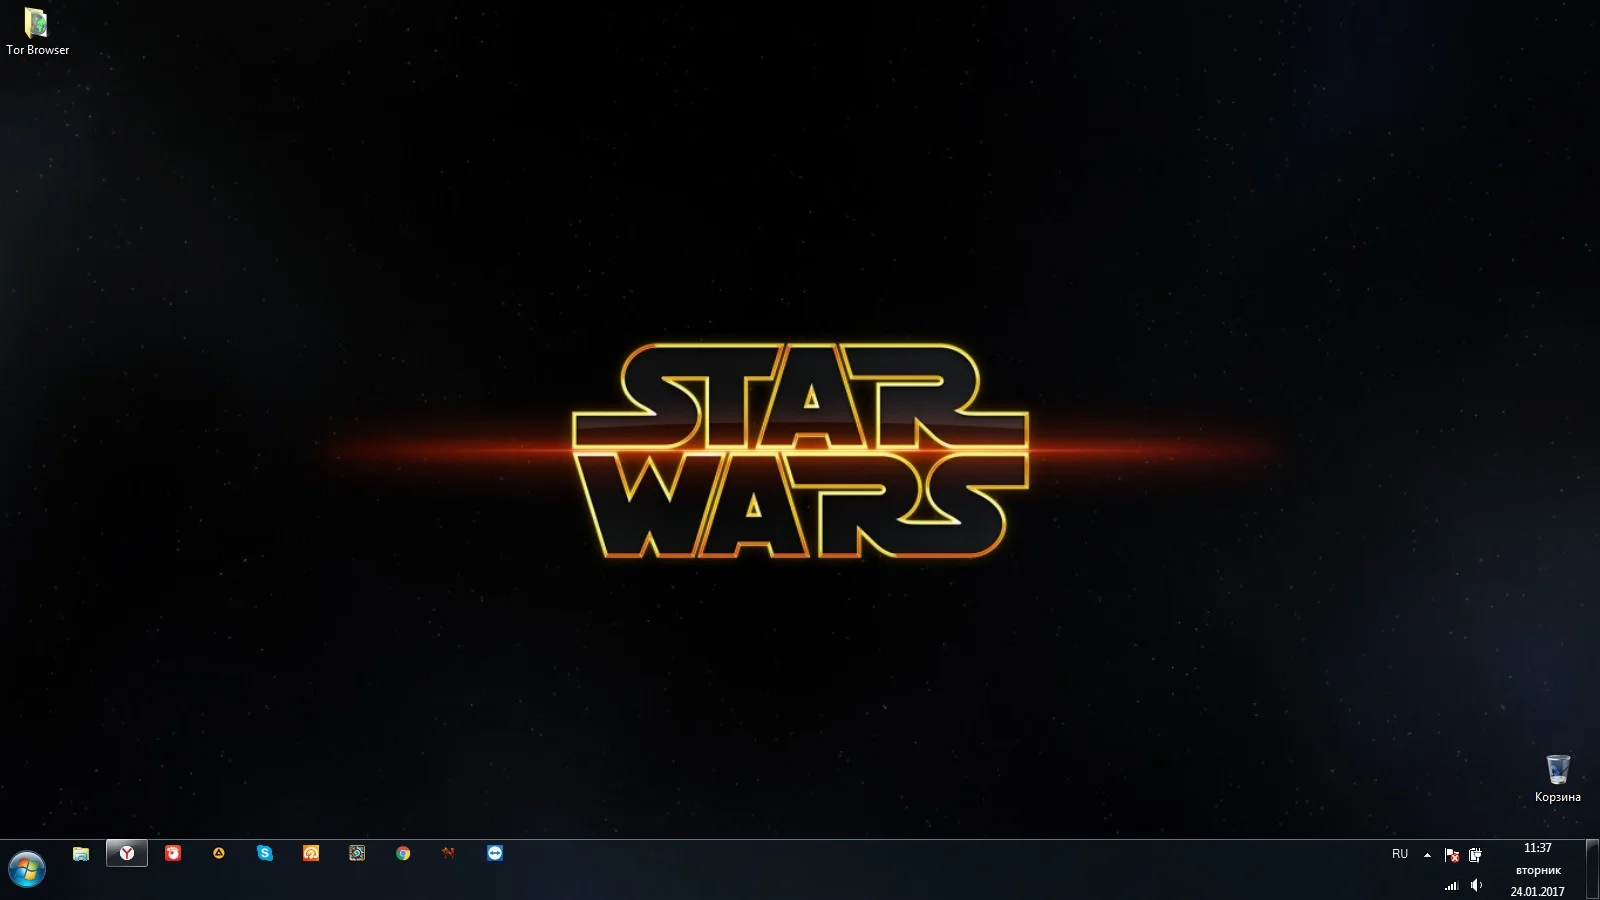This screenshot has height=900, width=1600.
Task: Open the volume speaker tray icon
Action: (1476, 885)
